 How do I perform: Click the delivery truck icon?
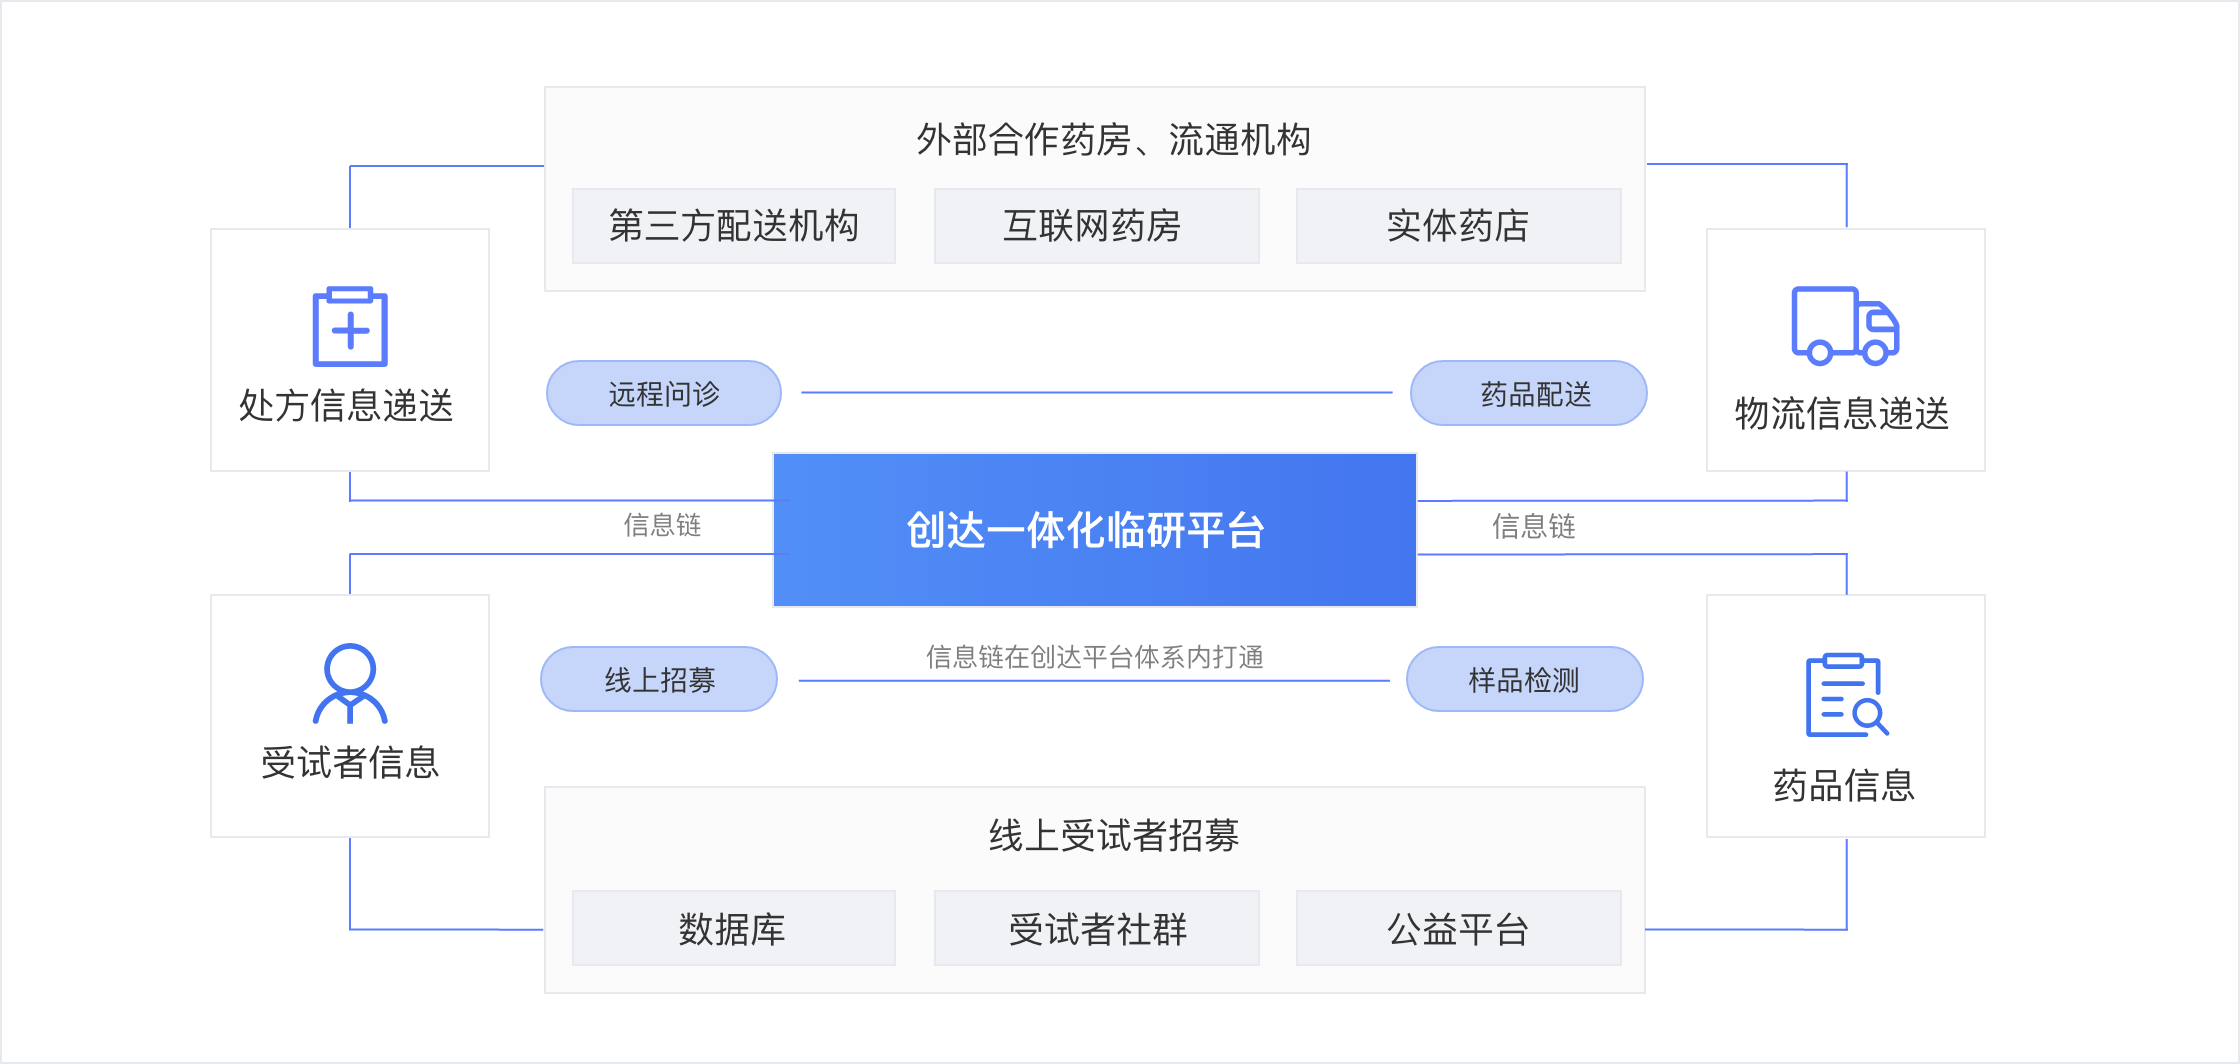(1845, 325)
